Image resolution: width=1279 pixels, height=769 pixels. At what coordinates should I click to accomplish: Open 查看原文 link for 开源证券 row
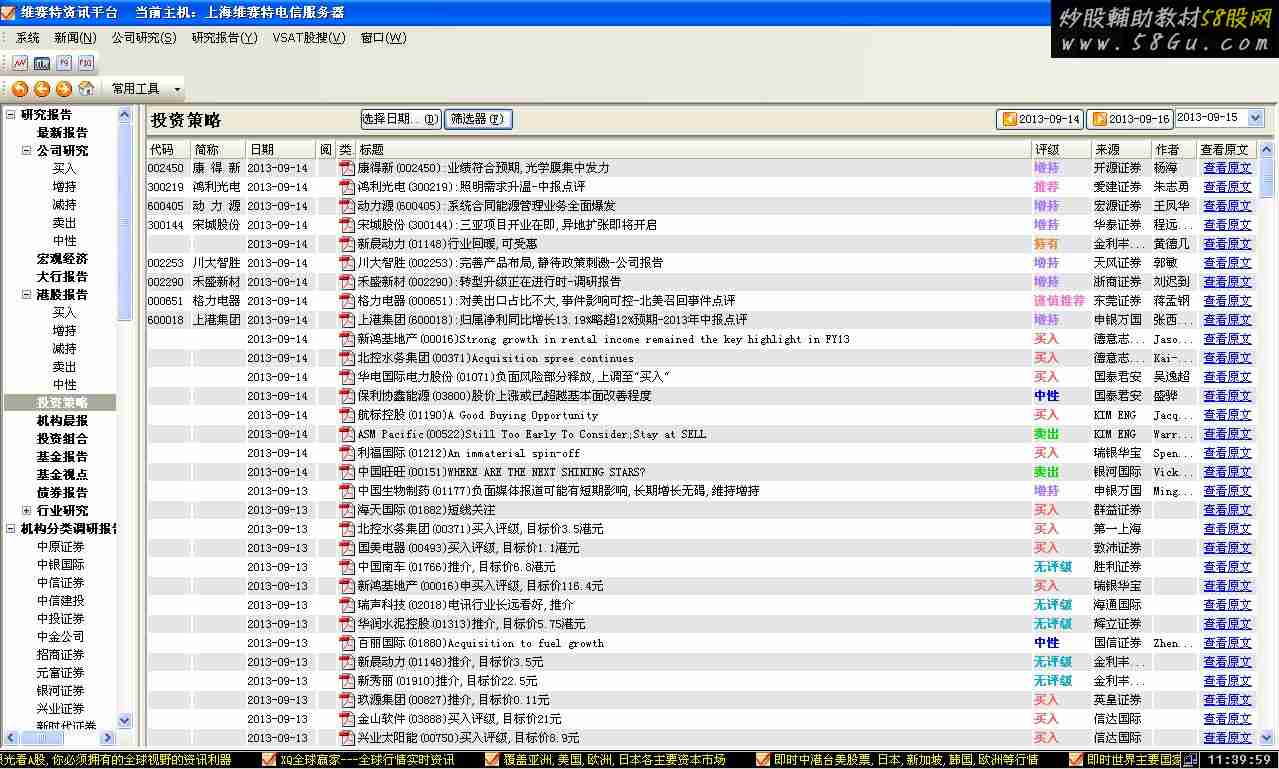(x=1227, y=168)
